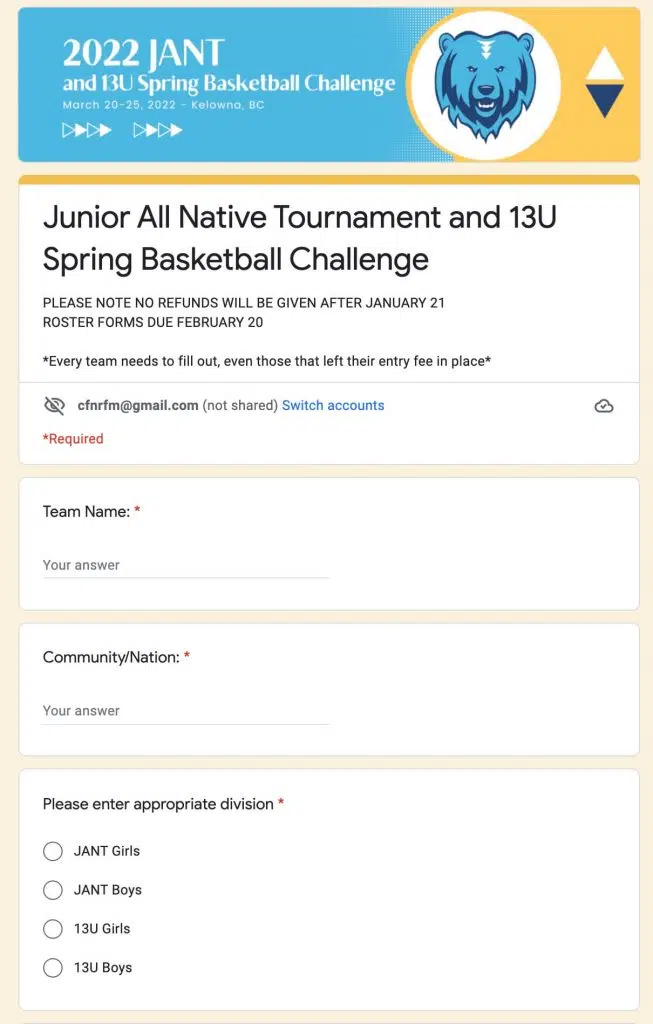Click the Team Name question label

pyautogui.click(x=86, y=512)
